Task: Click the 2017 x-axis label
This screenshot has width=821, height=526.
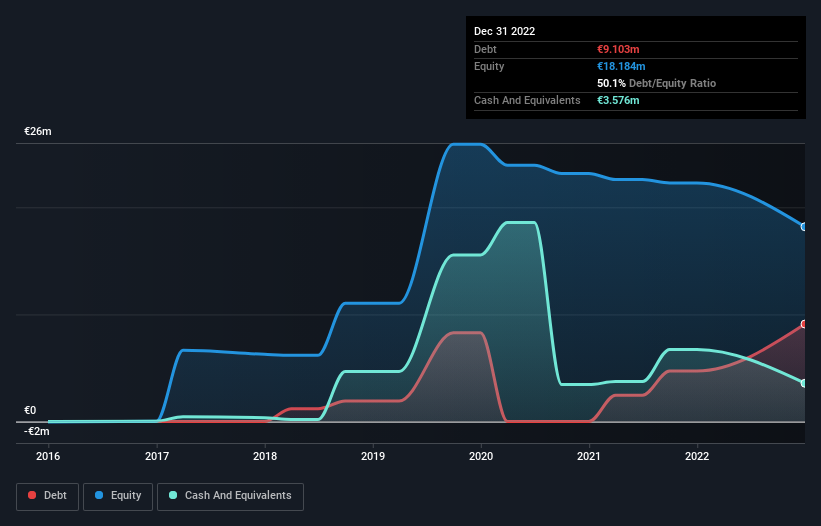Action: (157, 456)
